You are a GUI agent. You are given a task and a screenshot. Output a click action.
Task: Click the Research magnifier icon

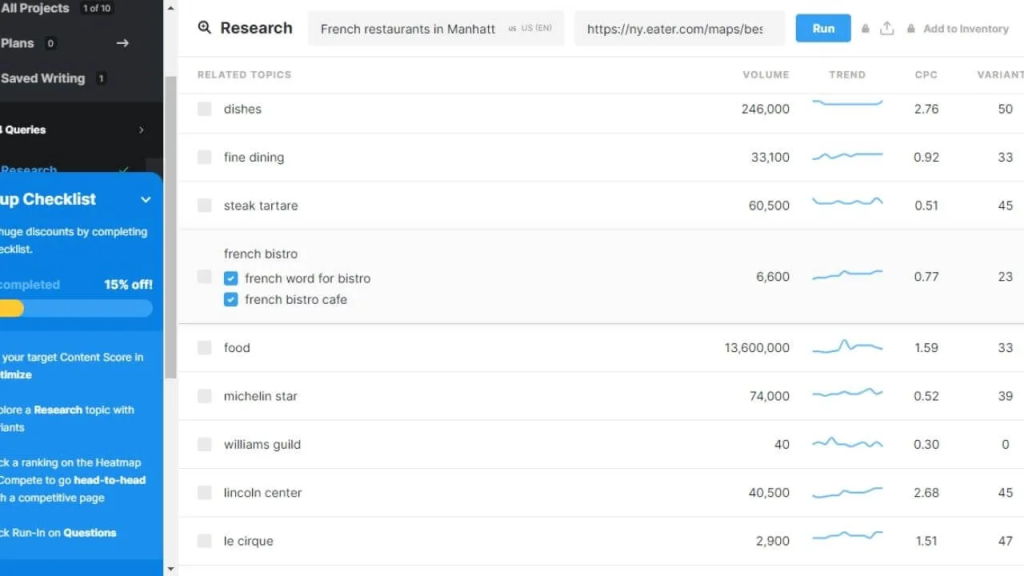(204, 27)
